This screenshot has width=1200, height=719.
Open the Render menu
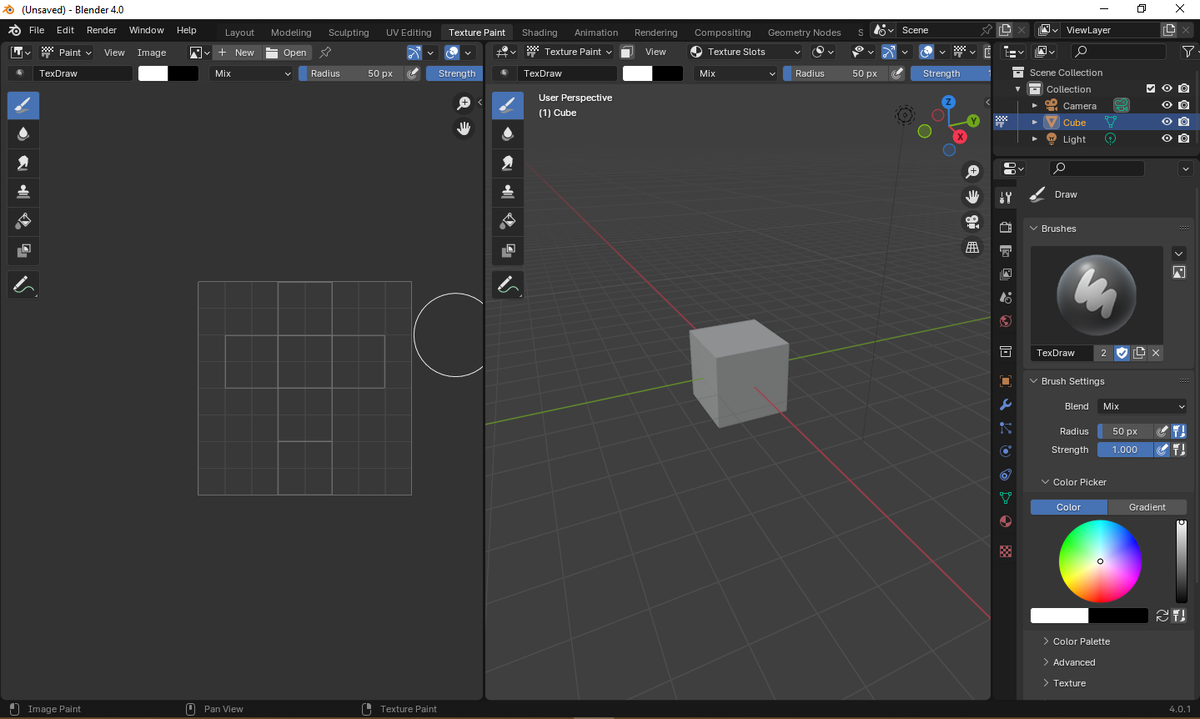click(101, 30)
